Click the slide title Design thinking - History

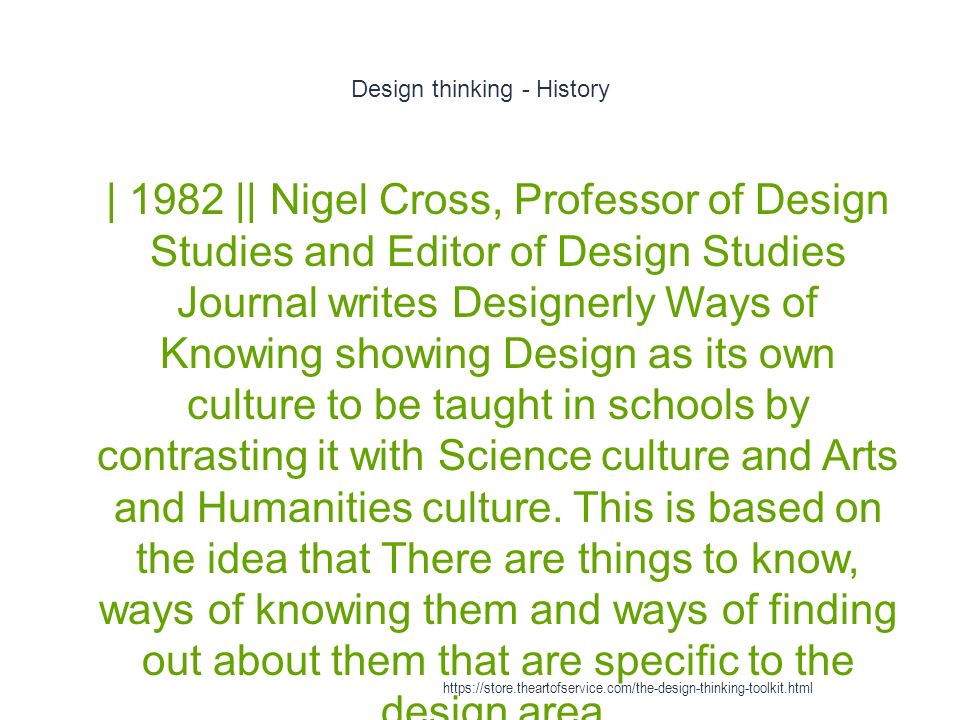coord(480,89)
